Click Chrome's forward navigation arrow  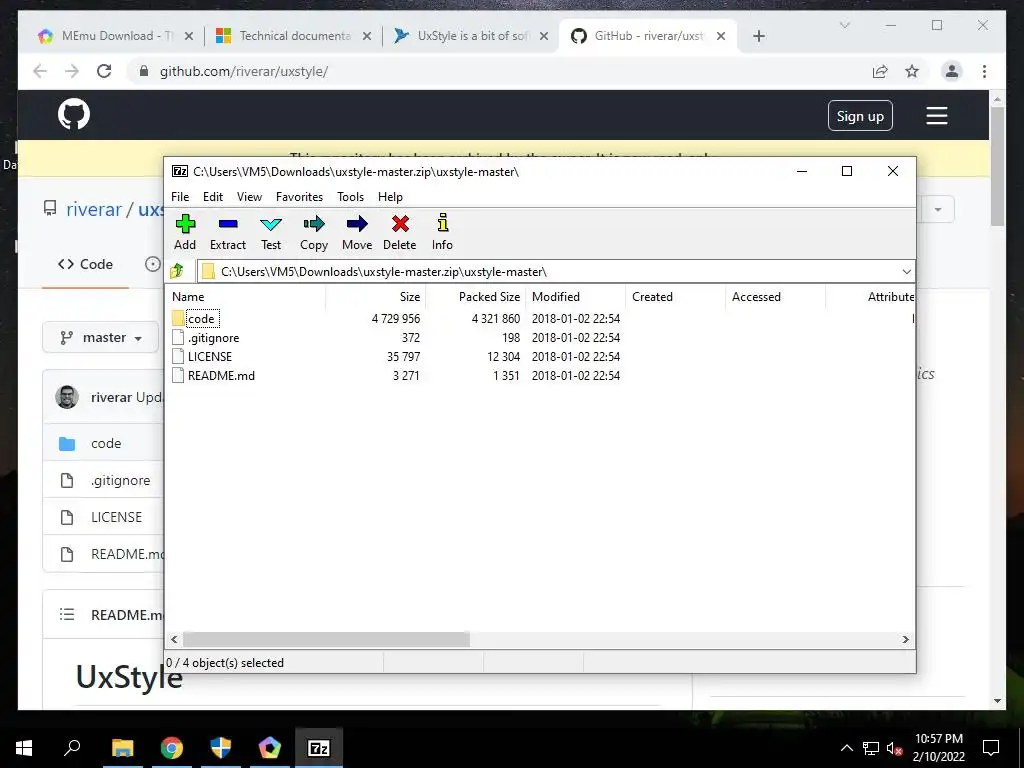(x=72, y=71)
